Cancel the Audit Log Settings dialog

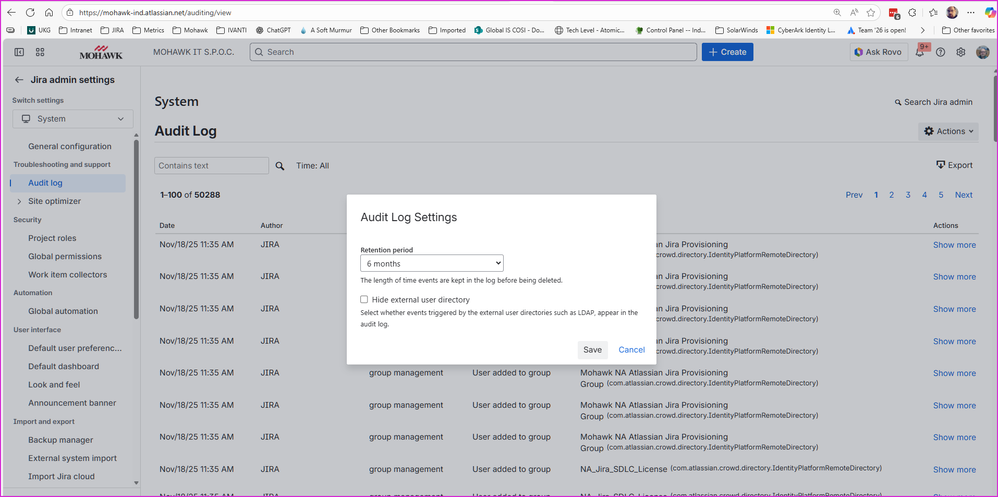[631, 350]
